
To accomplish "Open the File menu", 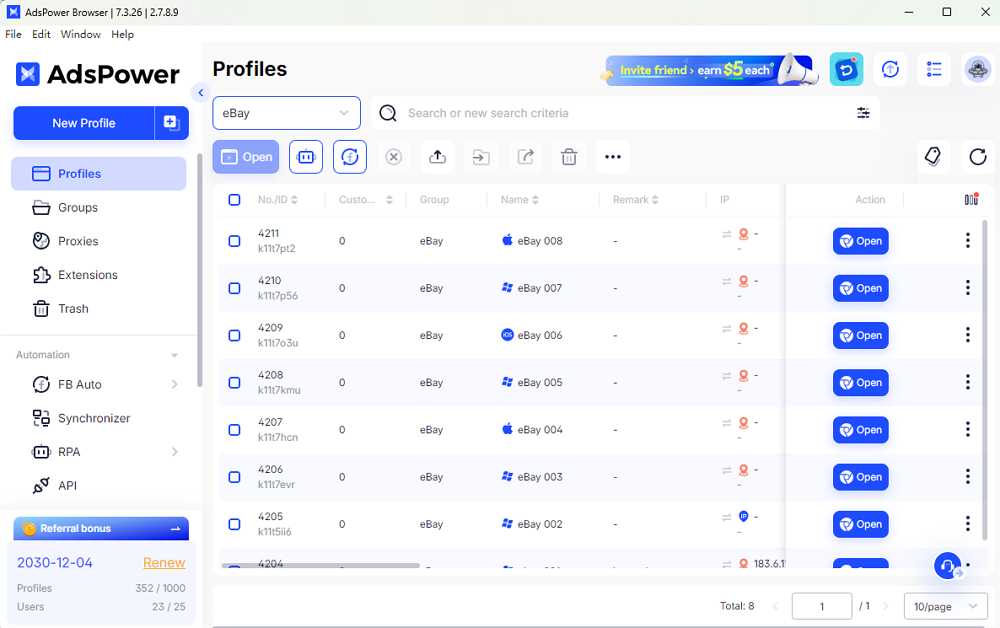I will coord(13,34).
